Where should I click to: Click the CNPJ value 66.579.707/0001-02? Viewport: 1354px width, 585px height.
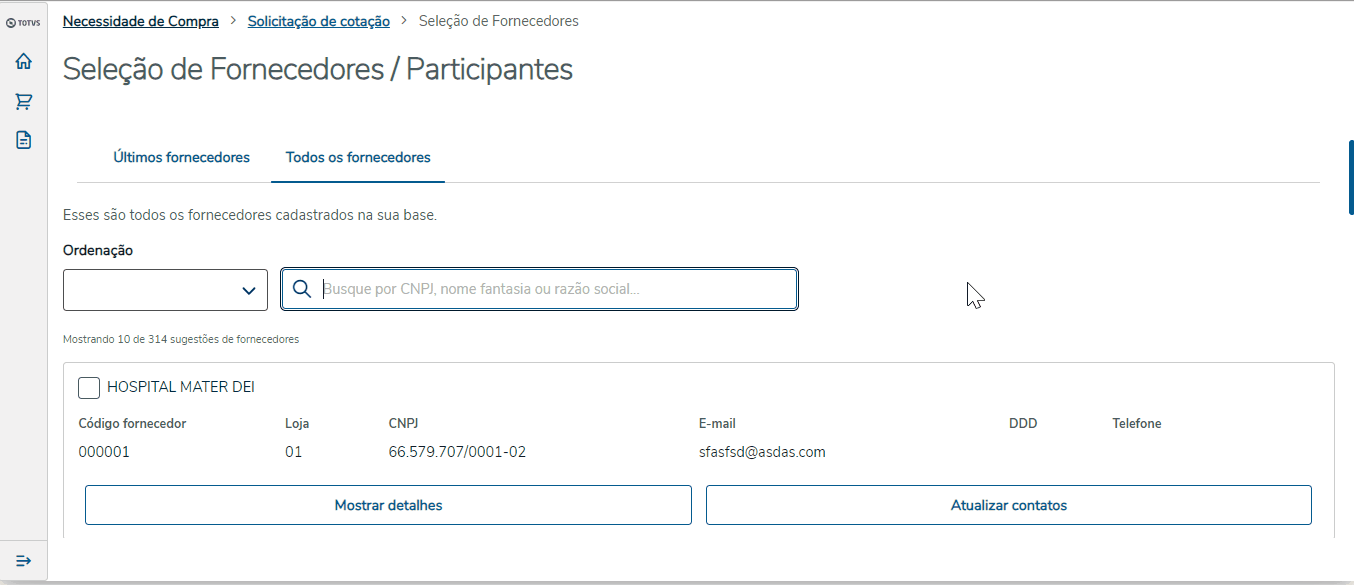[x=457, y=452]
